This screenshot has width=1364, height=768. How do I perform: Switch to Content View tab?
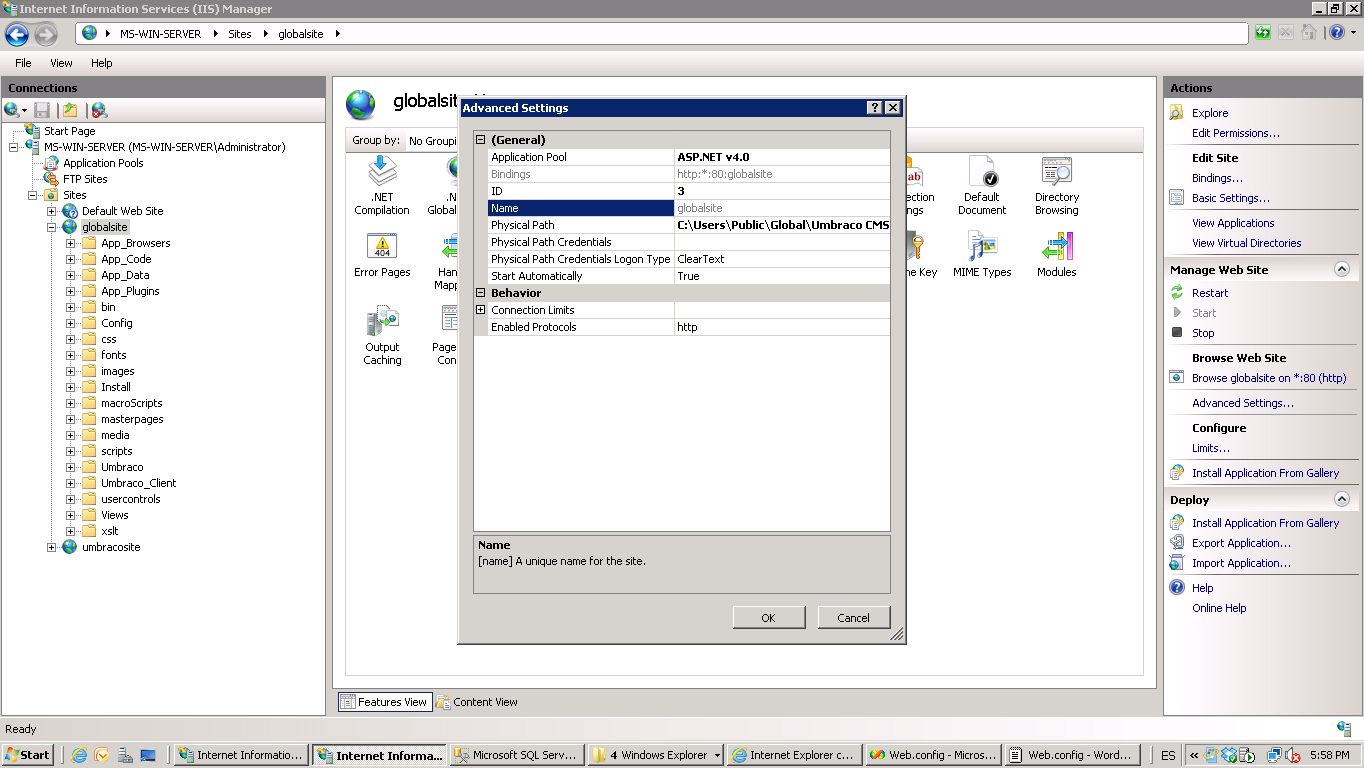pos(477,702)
